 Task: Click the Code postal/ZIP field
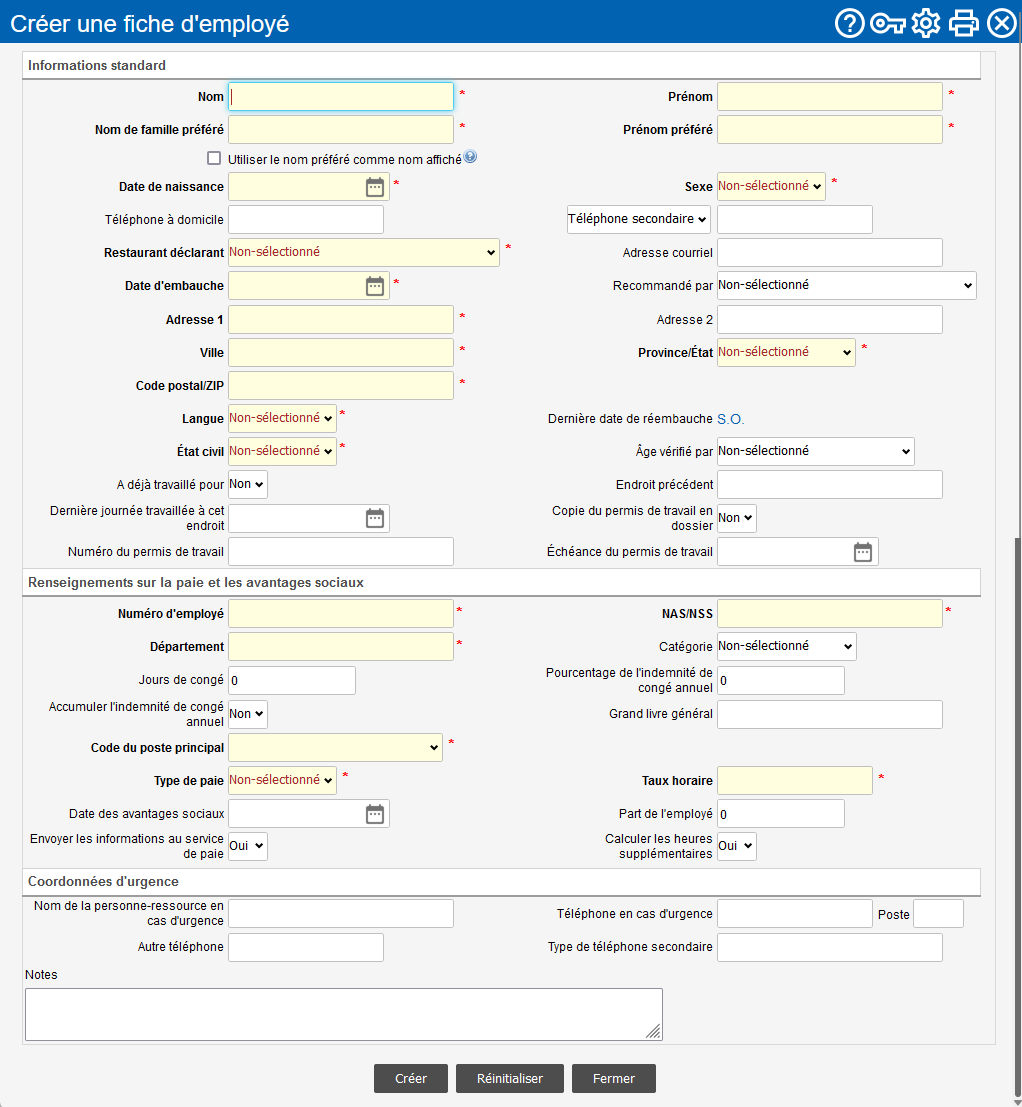pos(340,385)
